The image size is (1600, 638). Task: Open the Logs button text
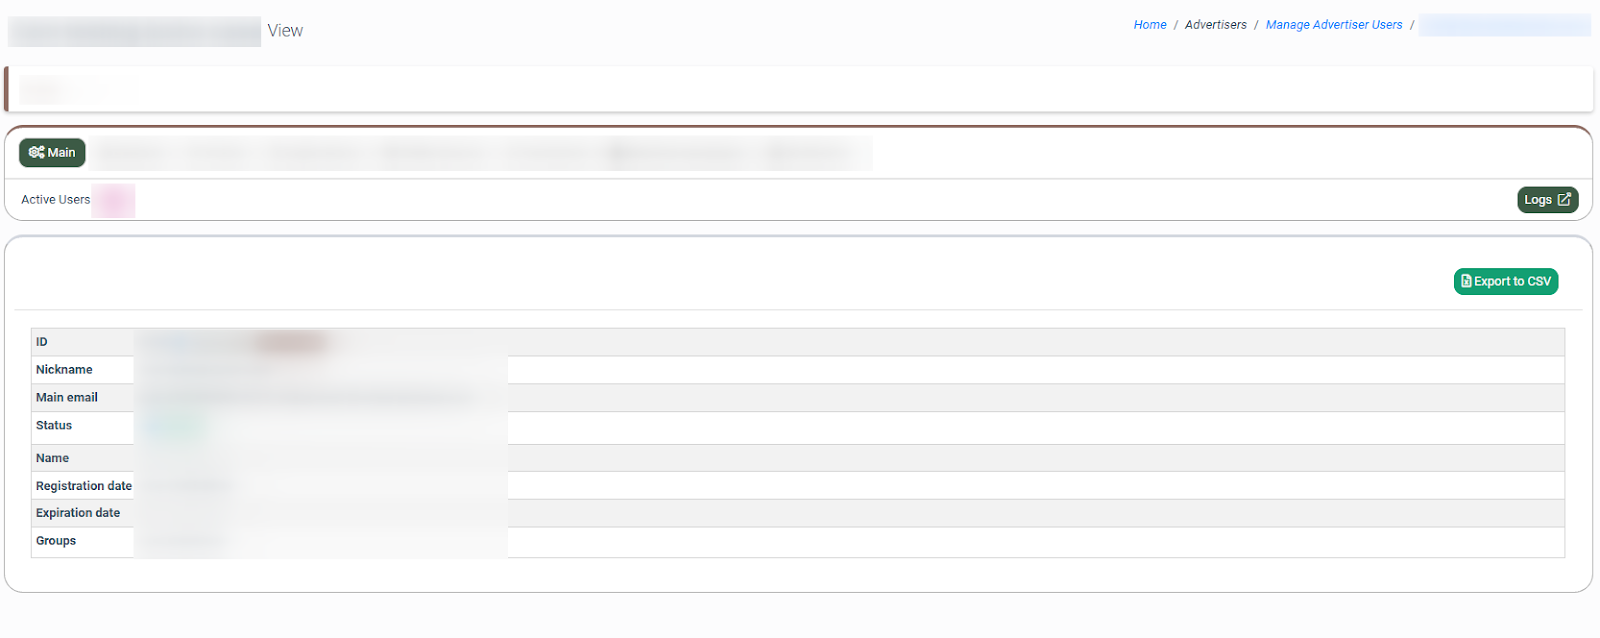pos(1537,200)
